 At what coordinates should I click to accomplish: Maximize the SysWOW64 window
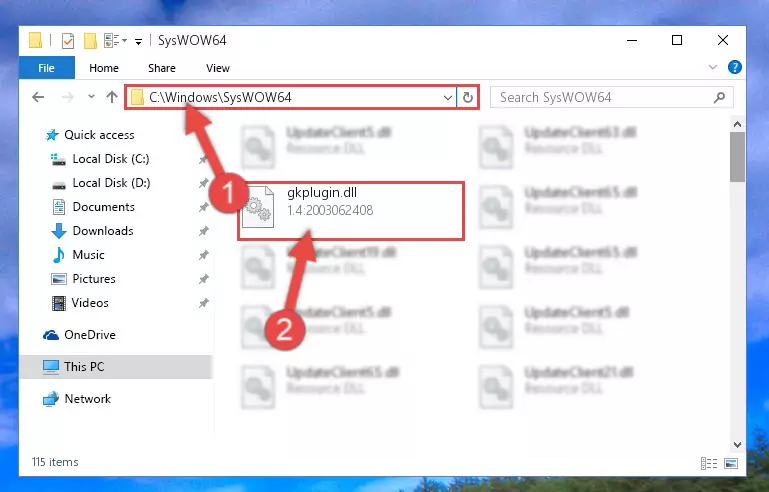[x=677, y=40]
